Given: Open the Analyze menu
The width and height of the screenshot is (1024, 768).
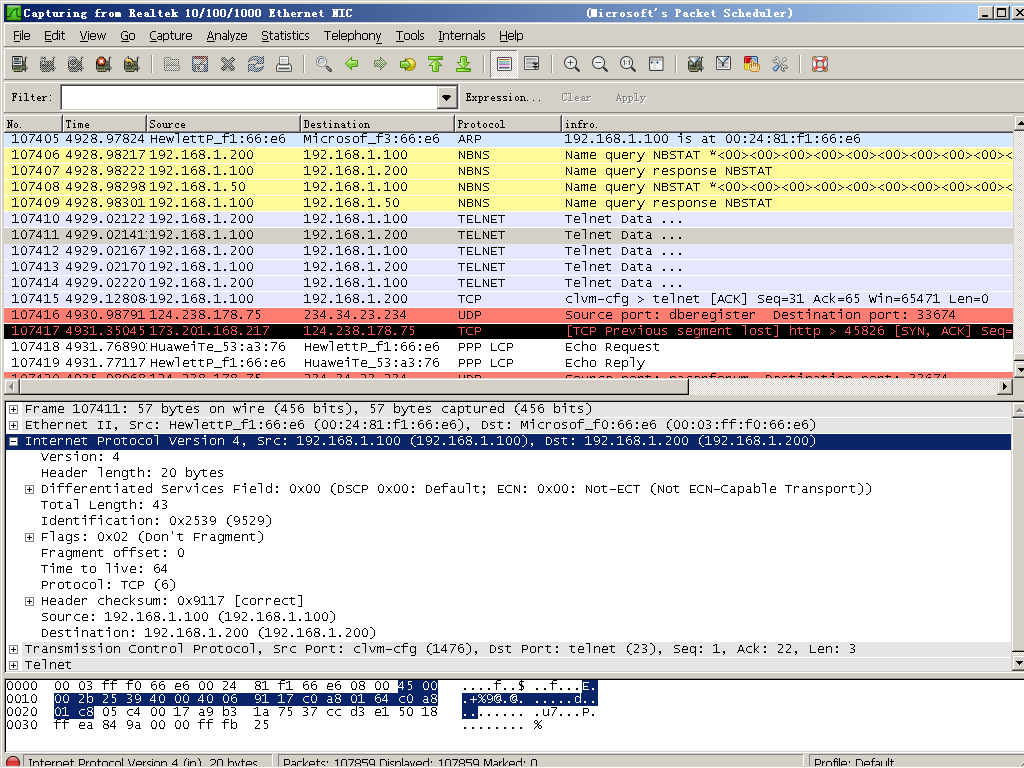Looking at the screenshot, I should pos(227,36).
